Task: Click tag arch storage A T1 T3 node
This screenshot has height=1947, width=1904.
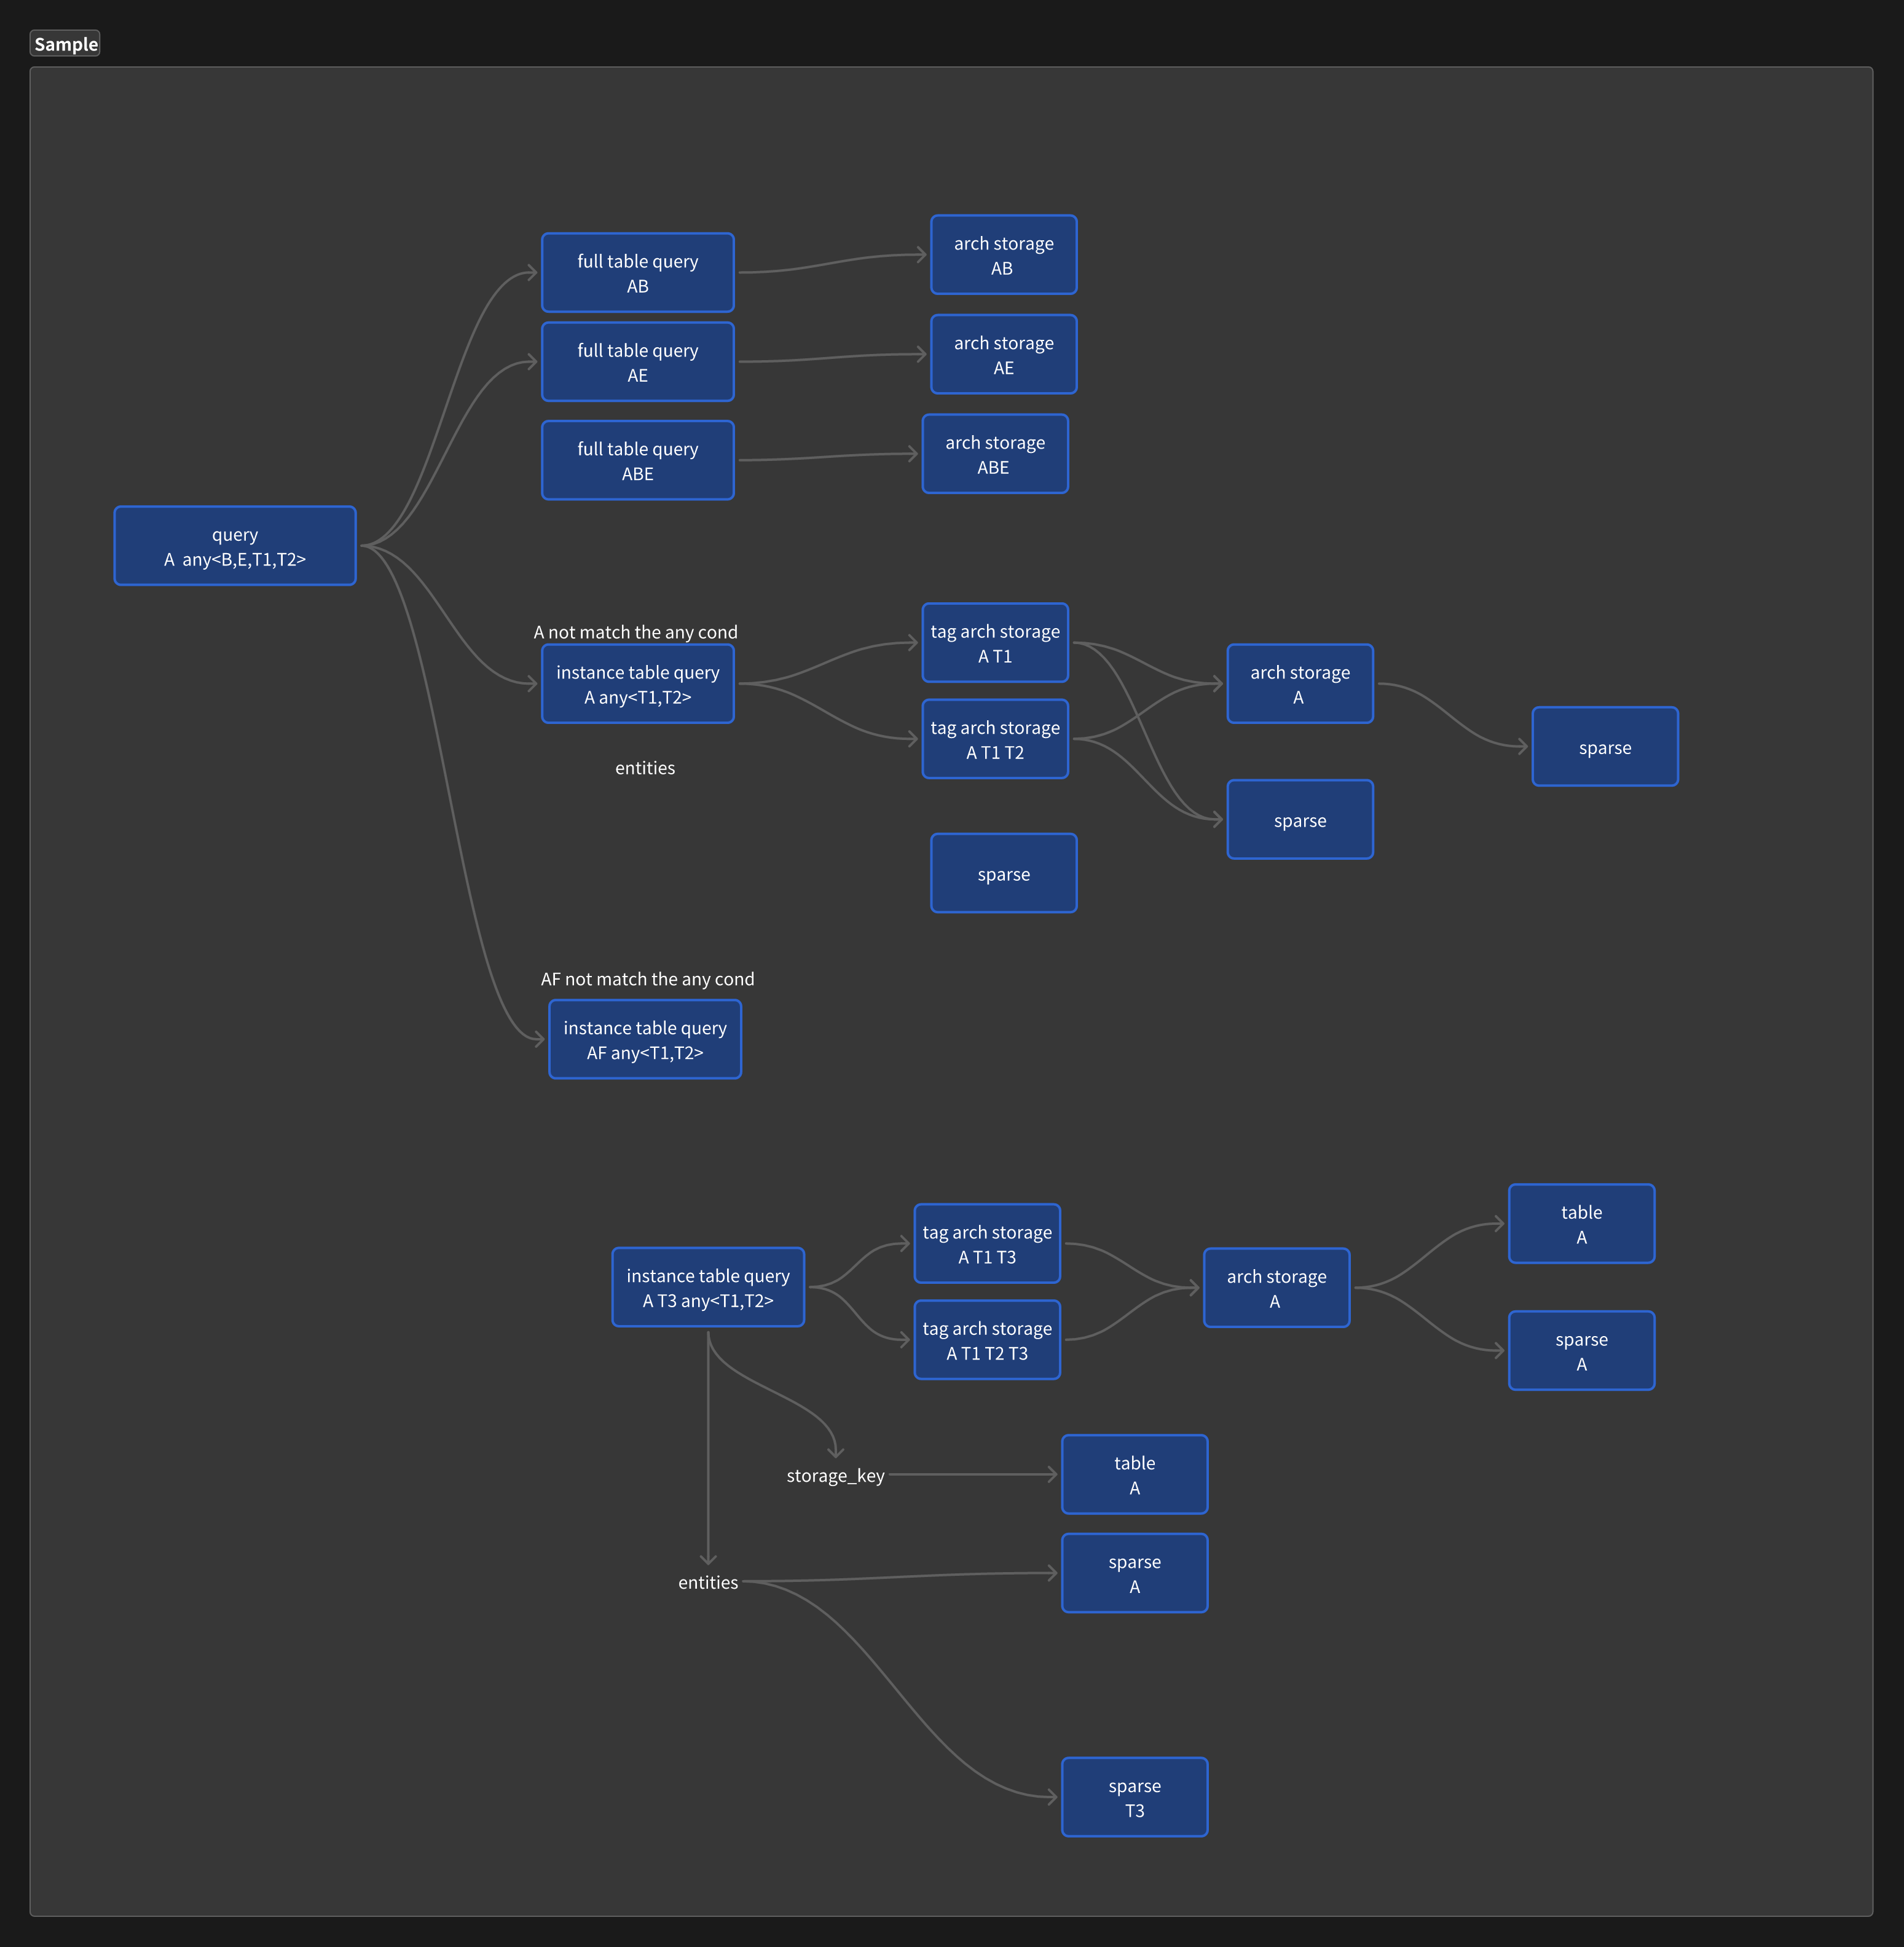Action: tap(986, 1244)
